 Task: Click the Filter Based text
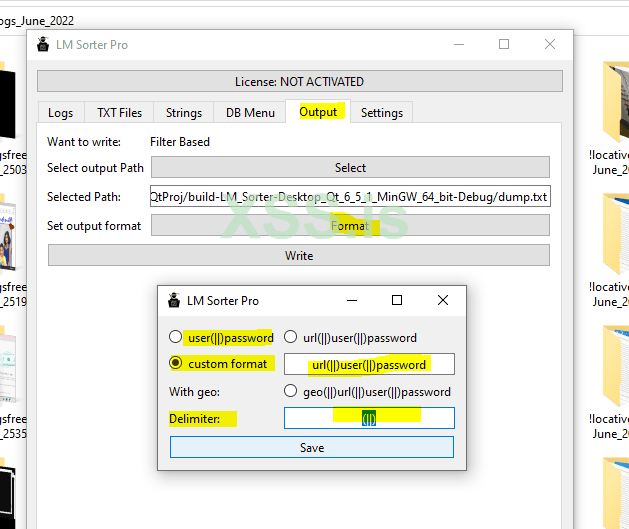(180, 142)
